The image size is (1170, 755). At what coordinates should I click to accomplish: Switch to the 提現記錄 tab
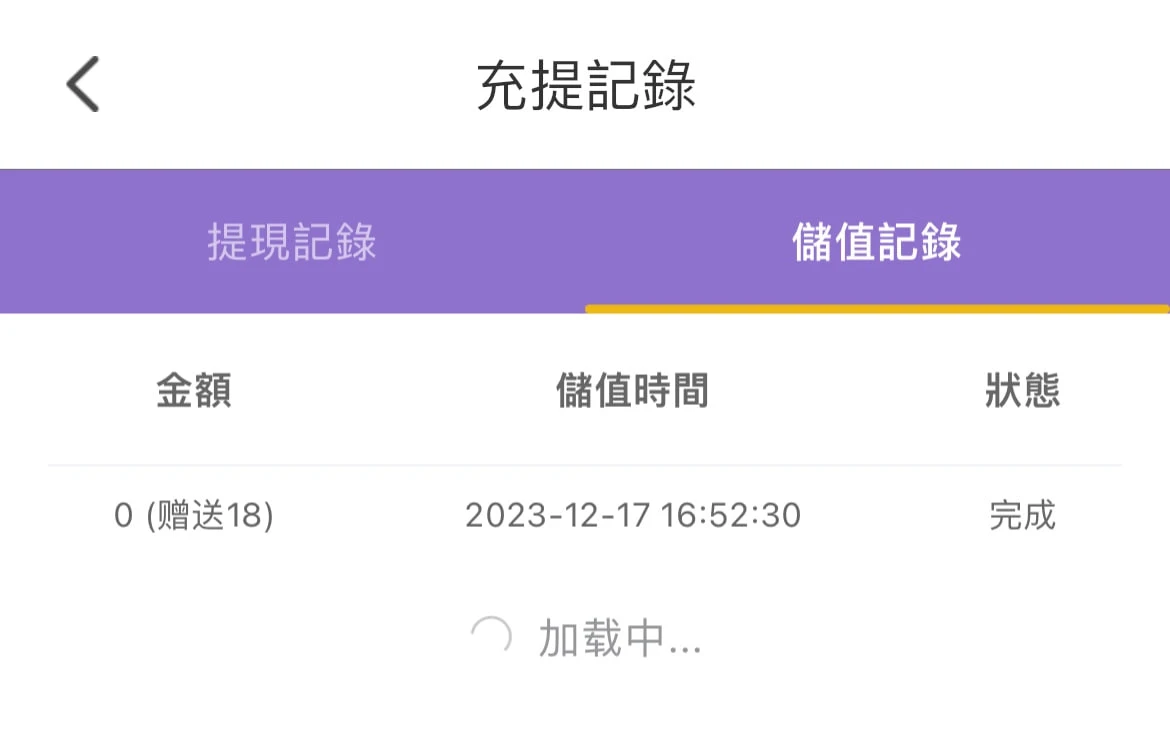(x=292, y=240)
